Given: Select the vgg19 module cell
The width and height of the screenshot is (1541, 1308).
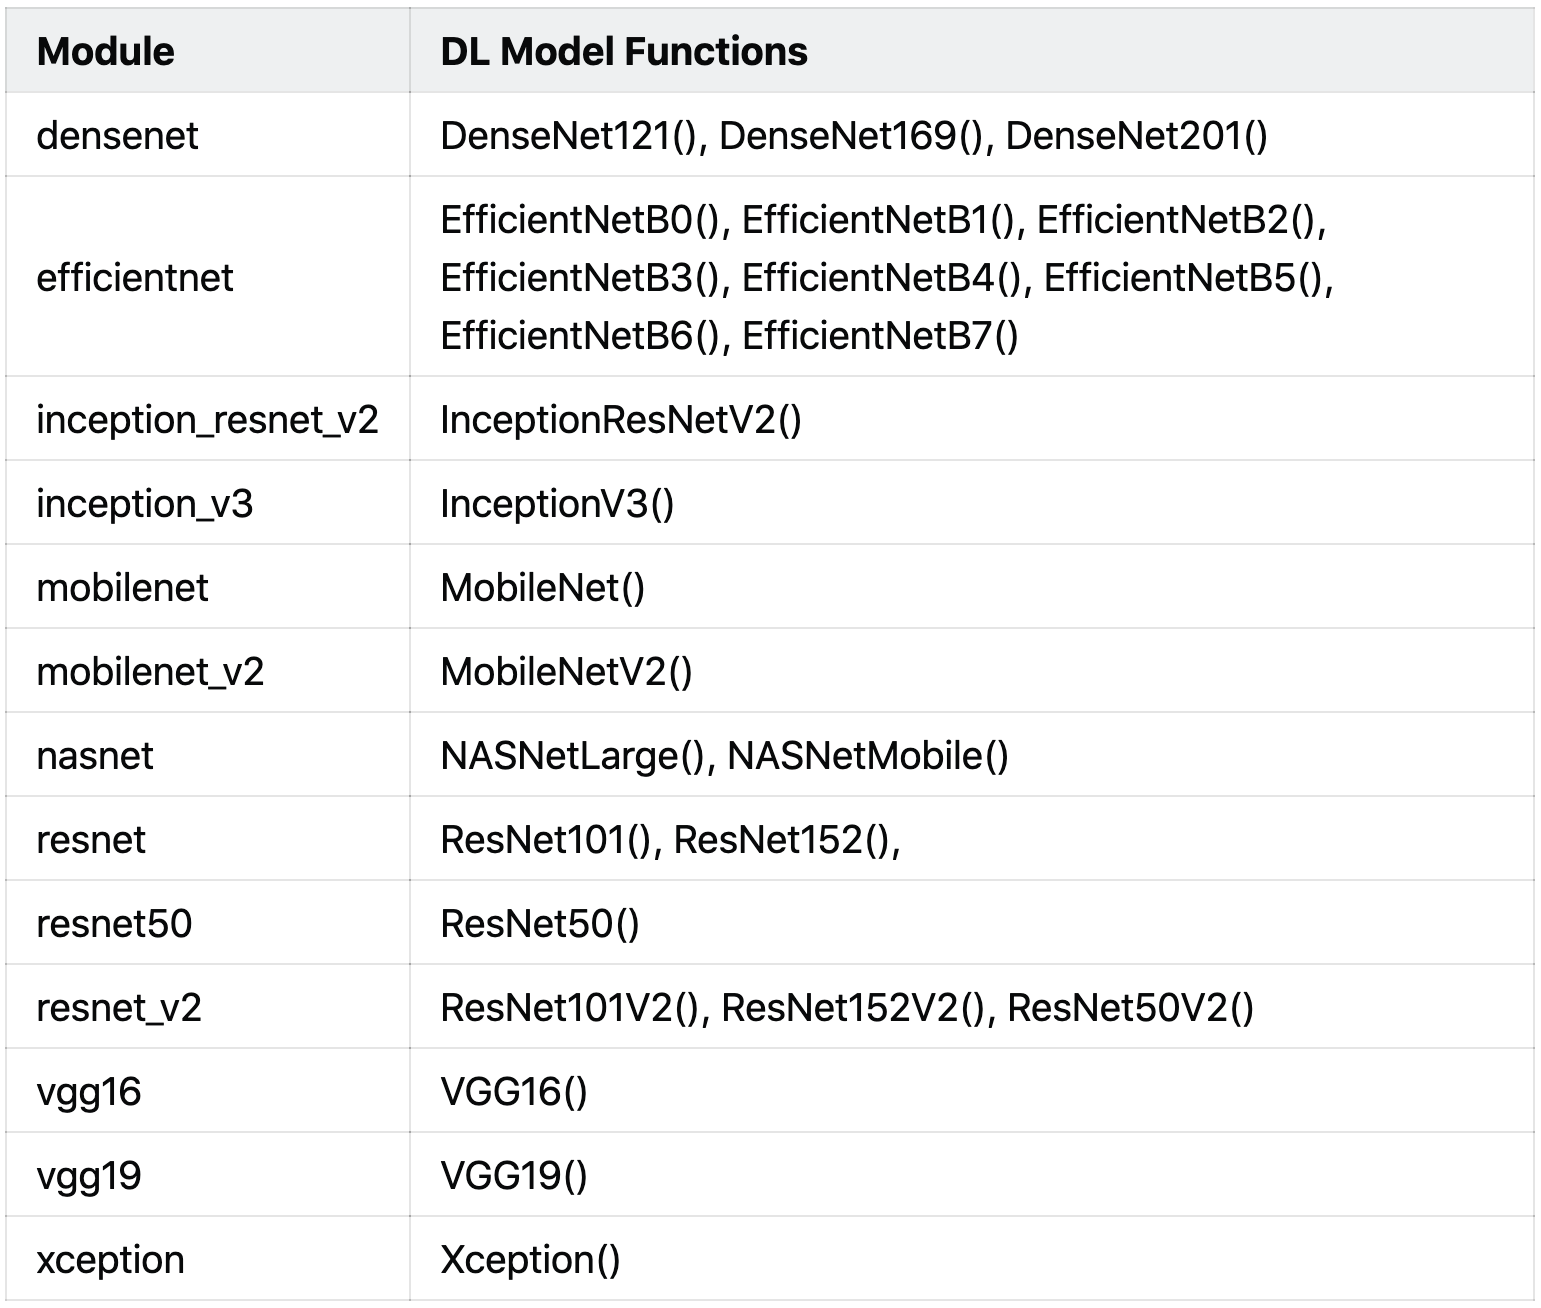Looking at the screenshot, I should click(x=89, y=1176).
